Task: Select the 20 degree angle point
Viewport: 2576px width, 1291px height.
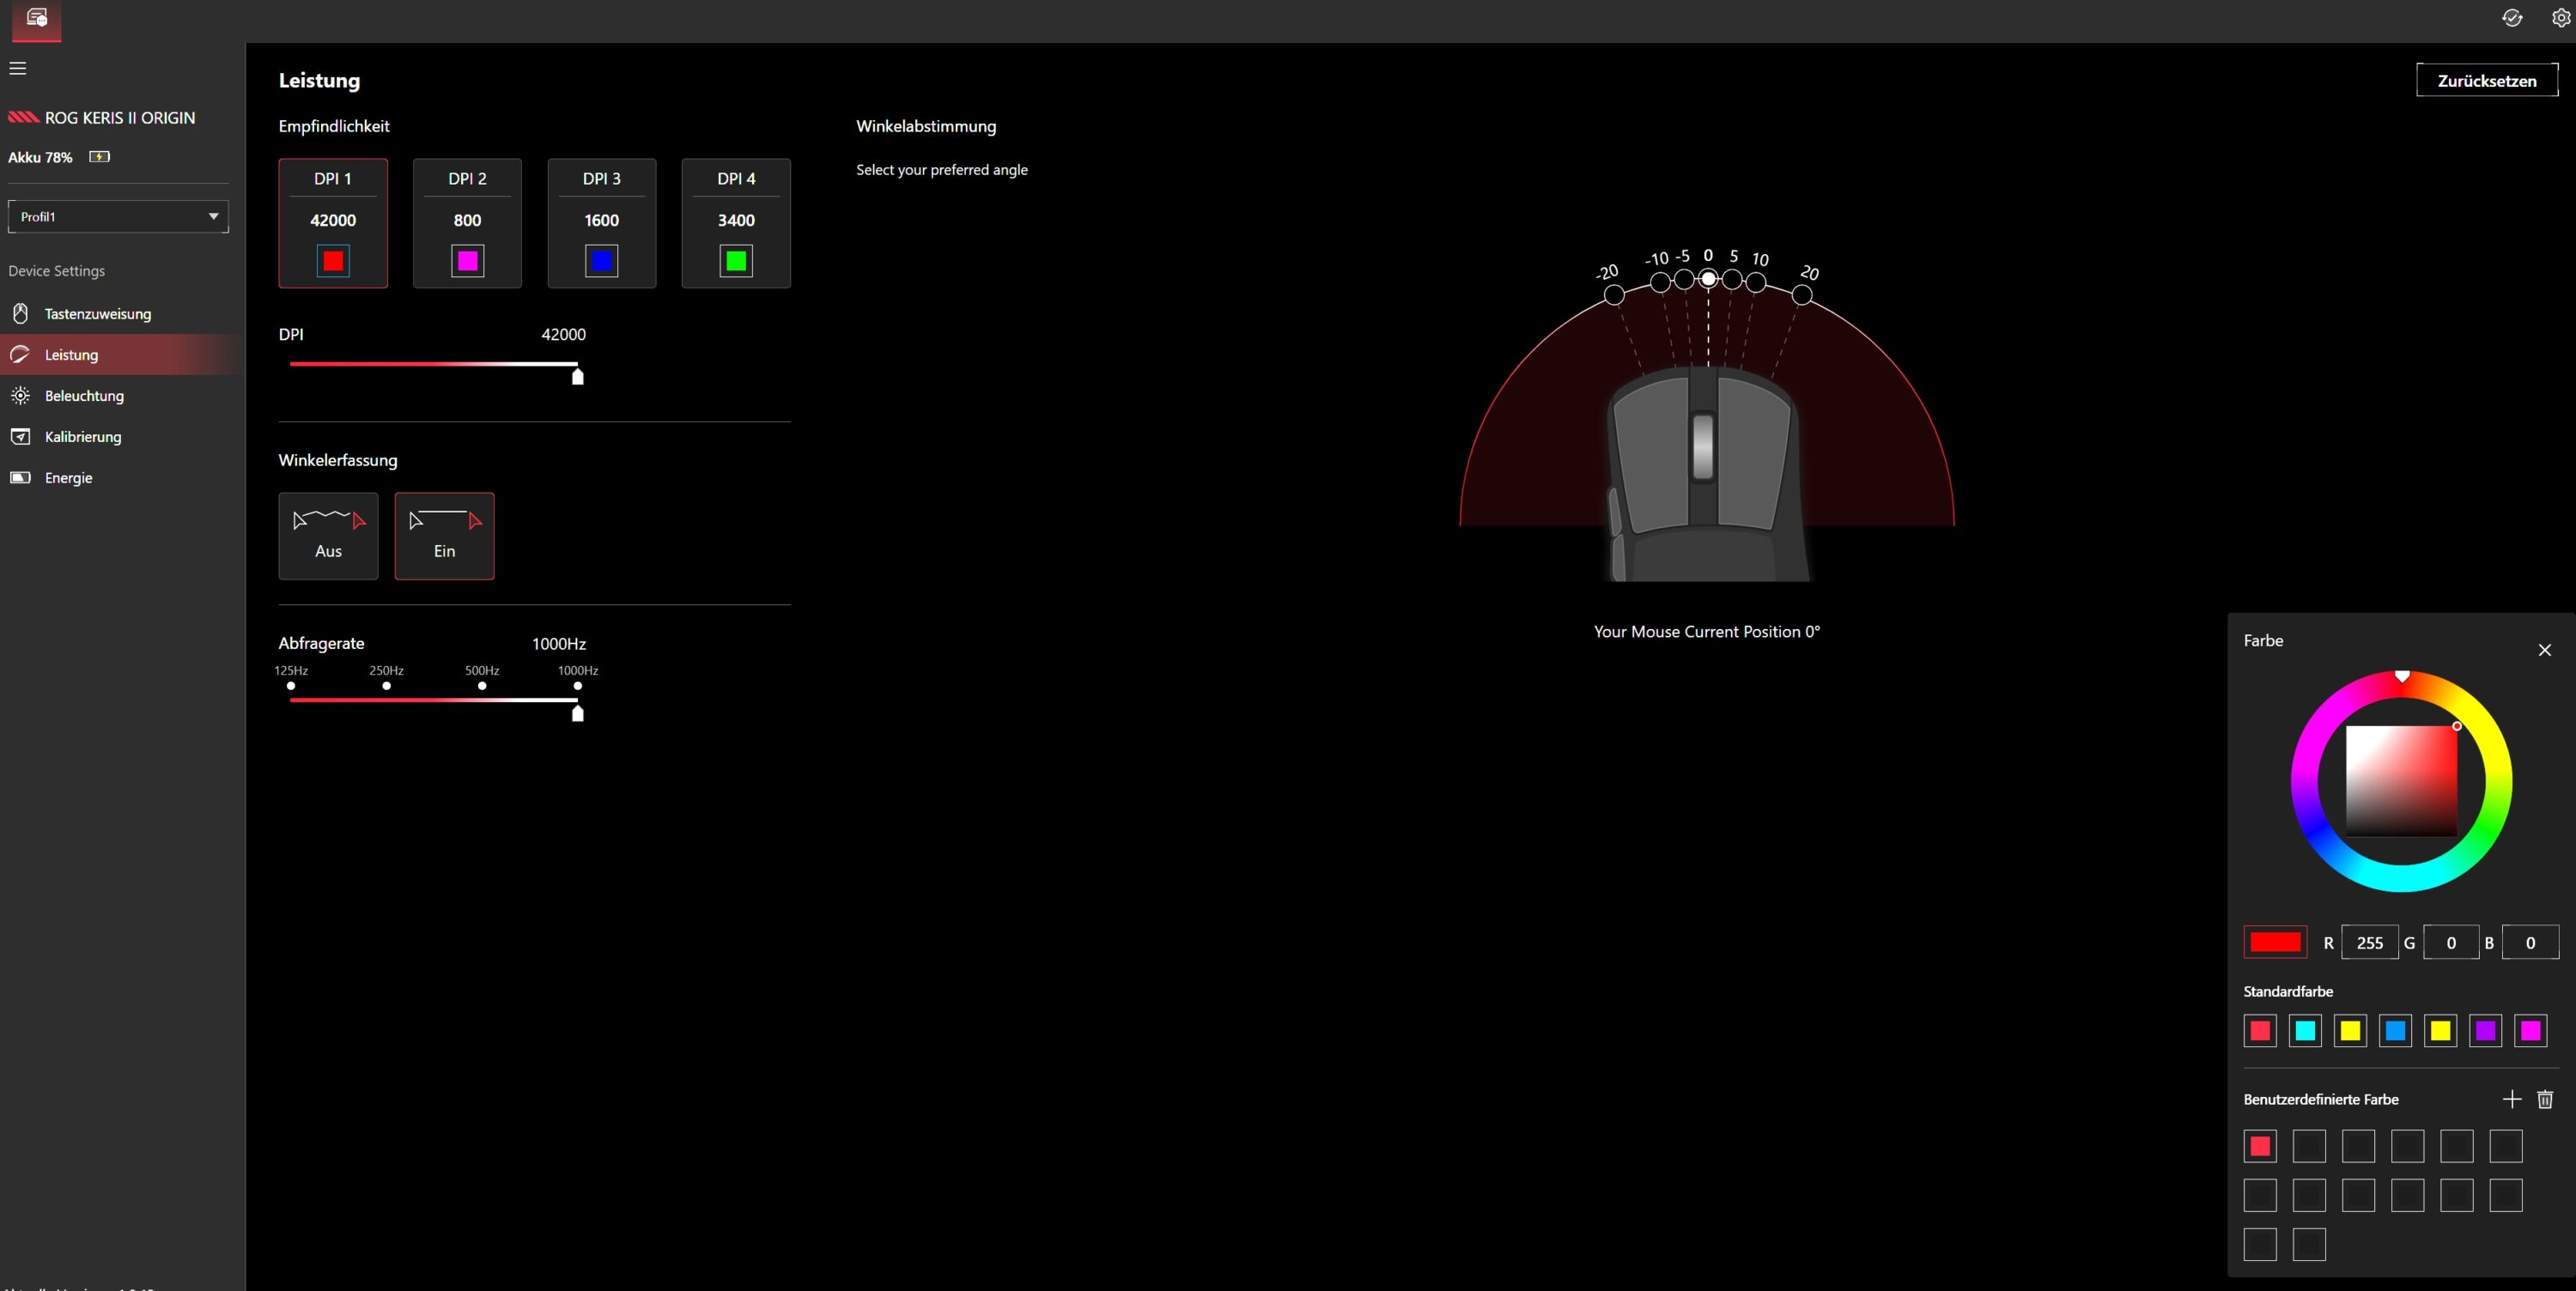Action: pyautogui.click(x=1802, y=295)
